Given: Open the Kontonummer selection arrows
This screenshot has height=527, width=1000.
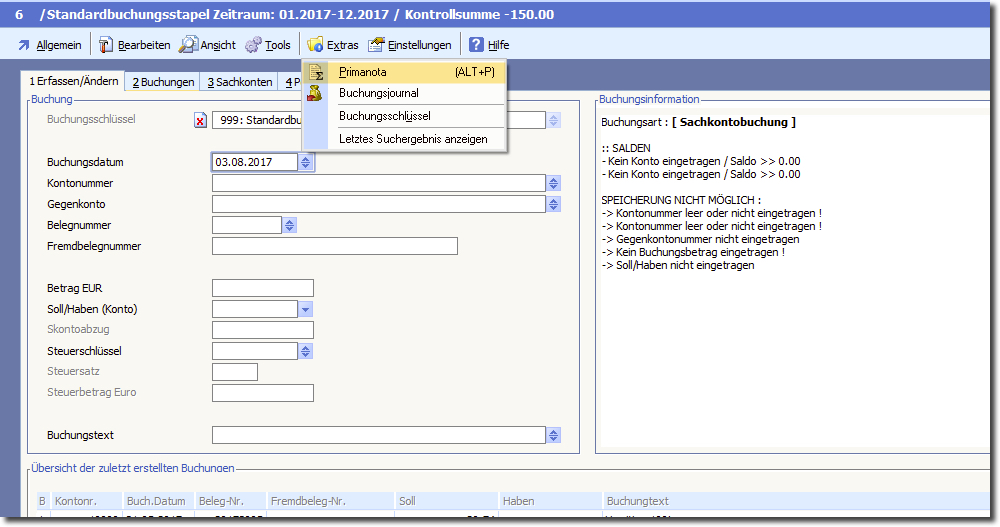Looking at the screenshot, I should coord(554,183).
